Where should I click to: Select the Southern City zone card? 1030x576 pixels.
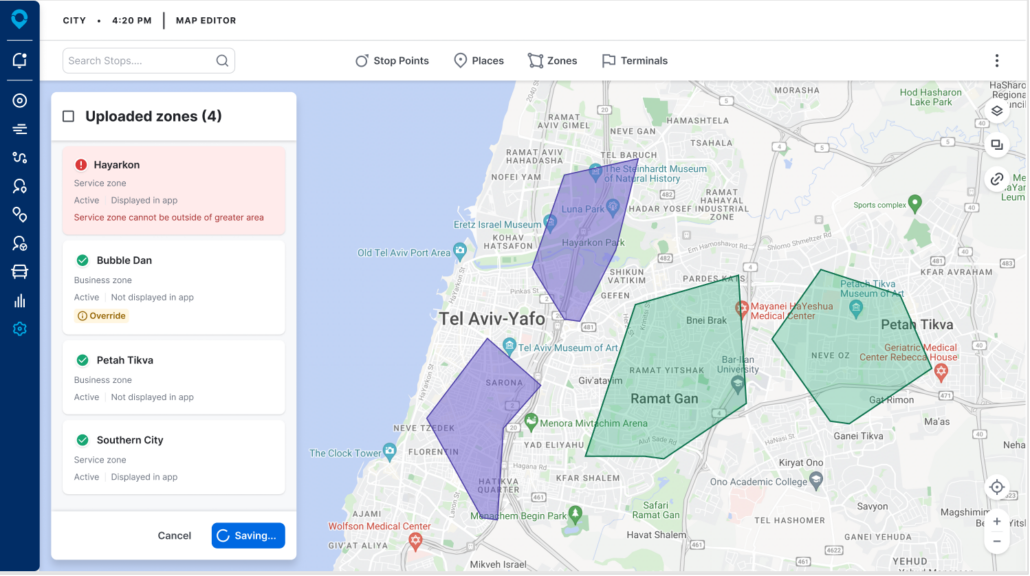174,457
